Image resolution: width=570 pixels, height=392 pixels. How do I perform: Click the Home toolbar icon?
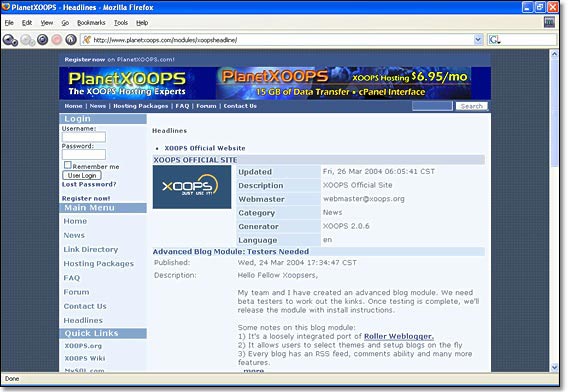pos(71,39)
